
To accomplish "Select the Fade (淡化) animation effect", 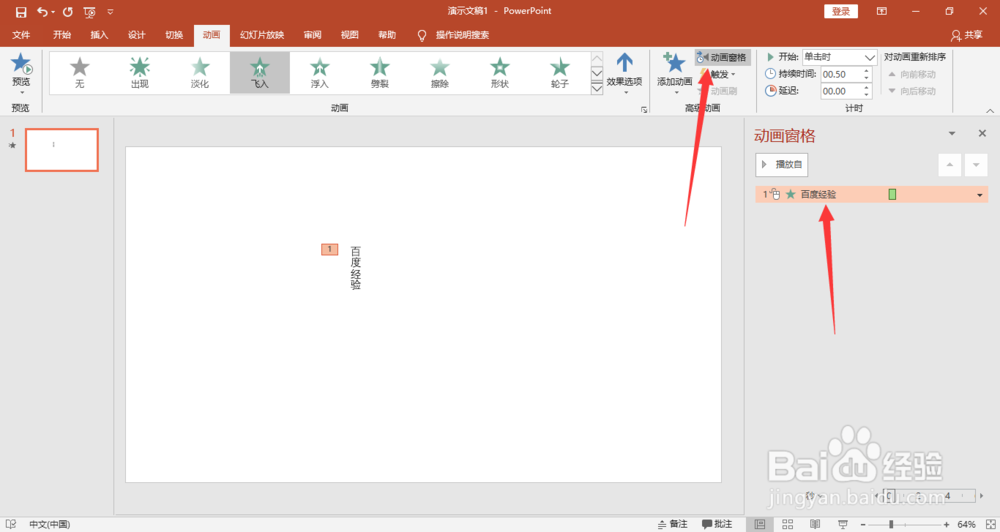I will coord(200,73).
